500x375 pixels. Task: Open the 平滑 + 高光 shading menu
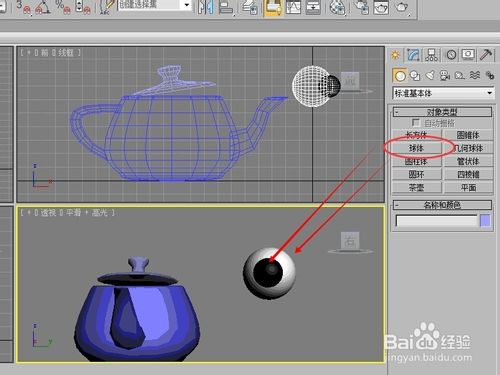click(x=86, y=213)
